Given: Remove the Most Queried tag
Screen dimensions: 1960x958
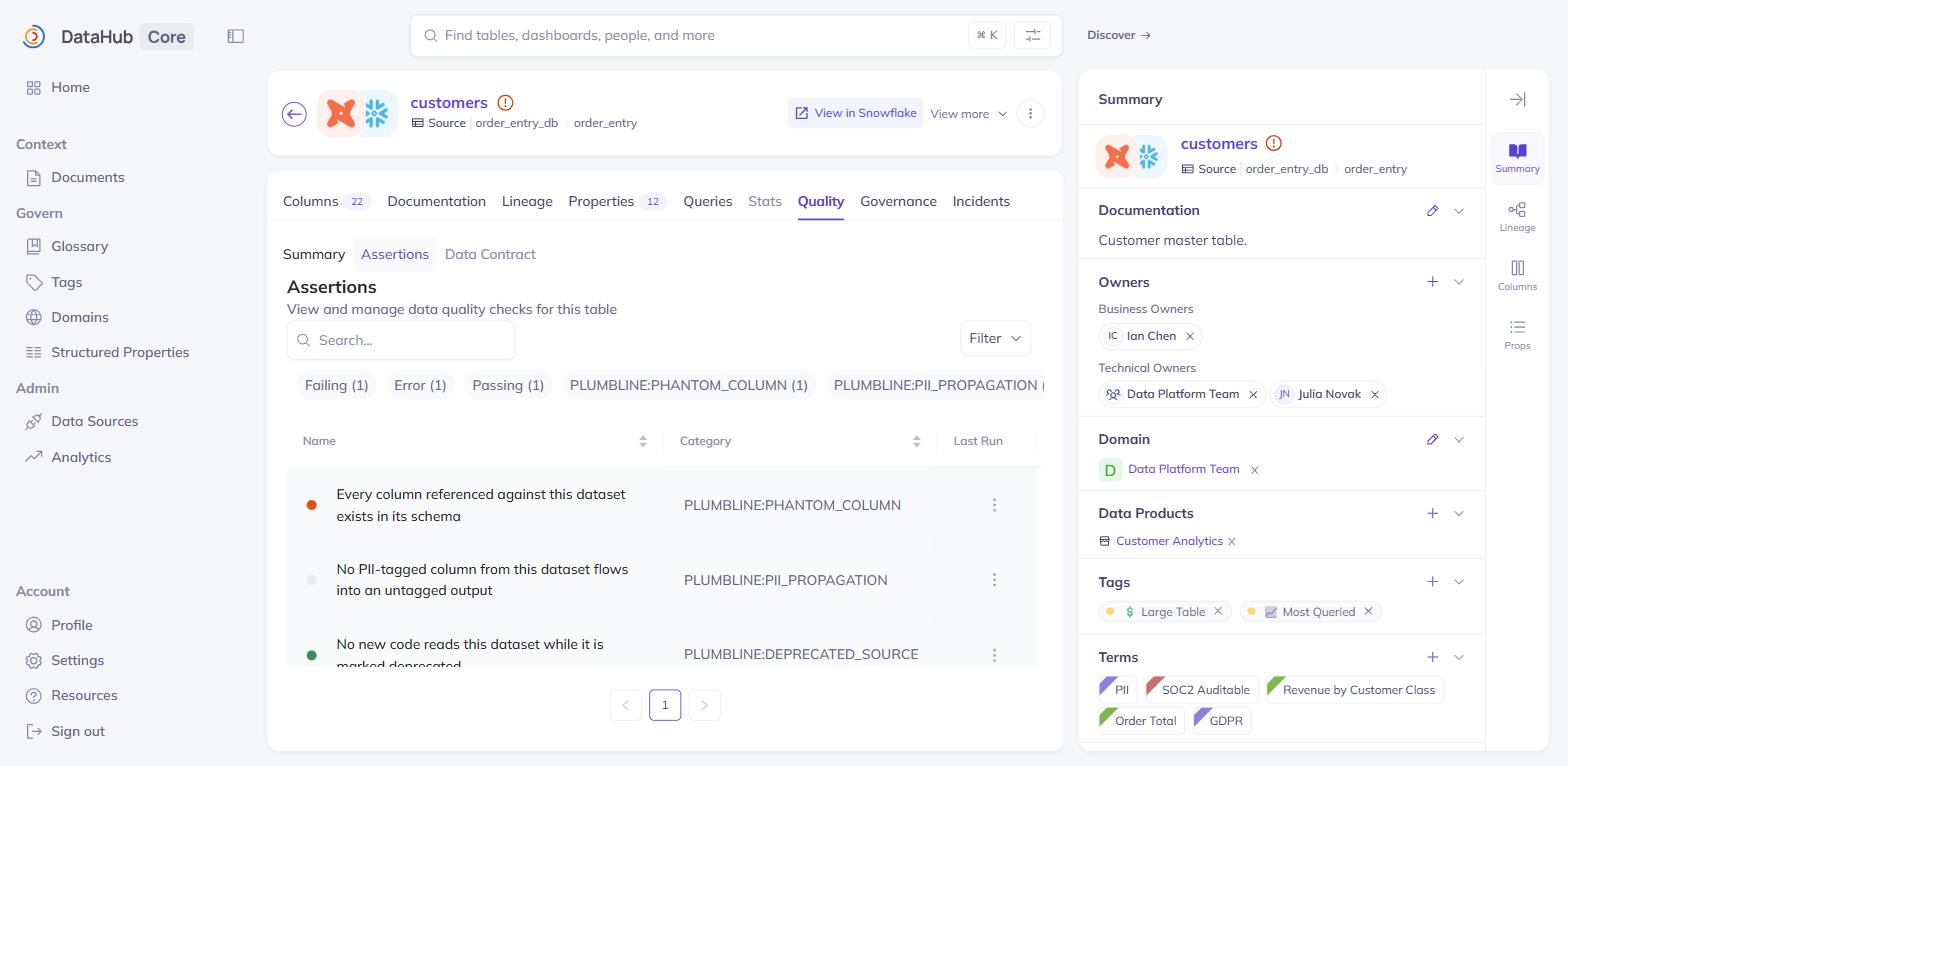Looking at the screenshot, I should (1369, 612).
